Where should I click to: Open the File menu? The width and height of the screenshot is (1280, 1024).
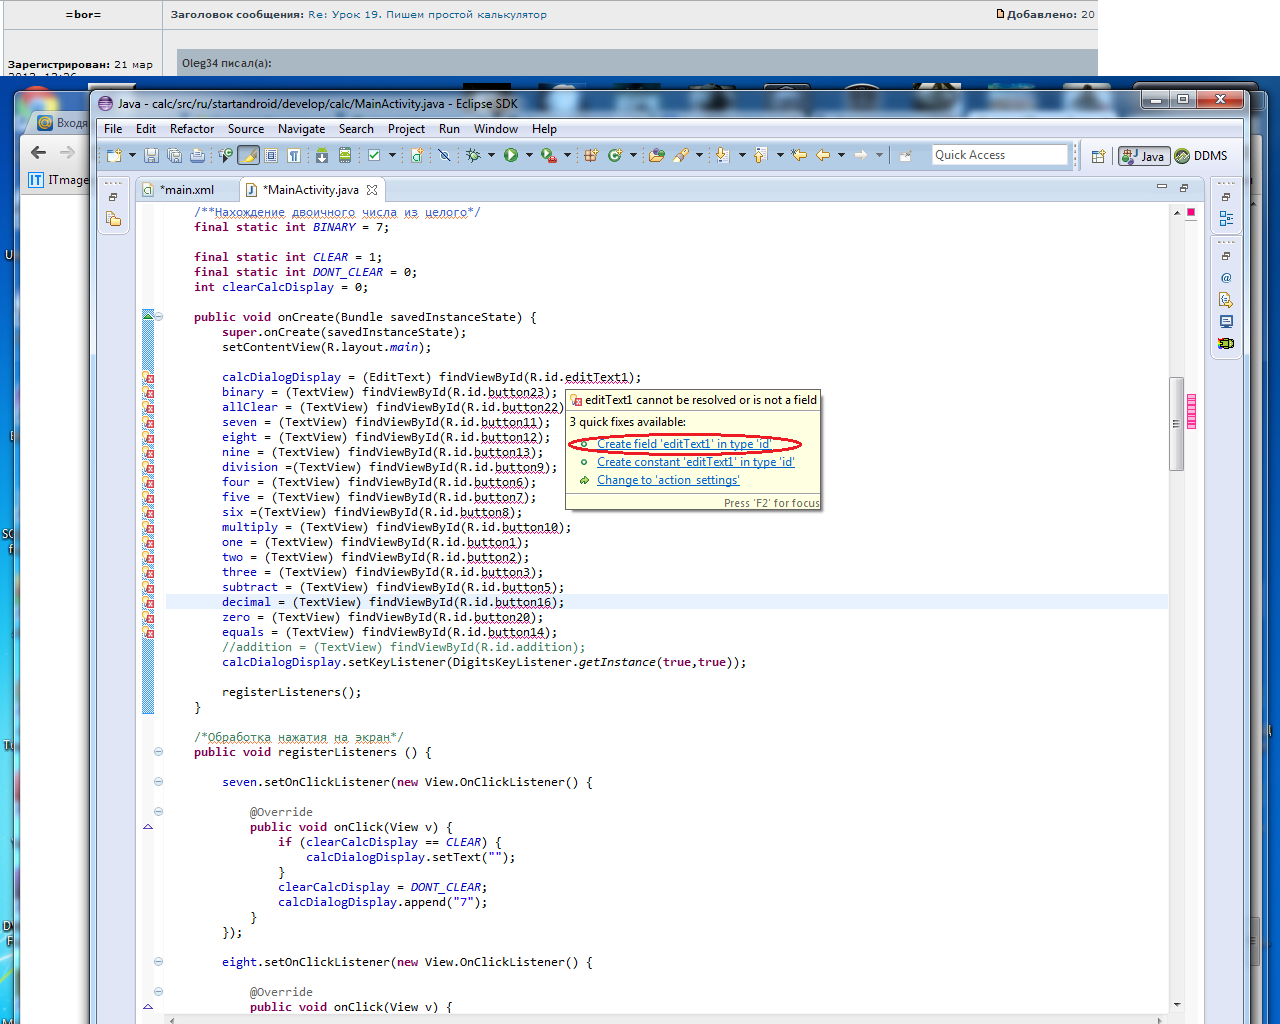(113, 129)
